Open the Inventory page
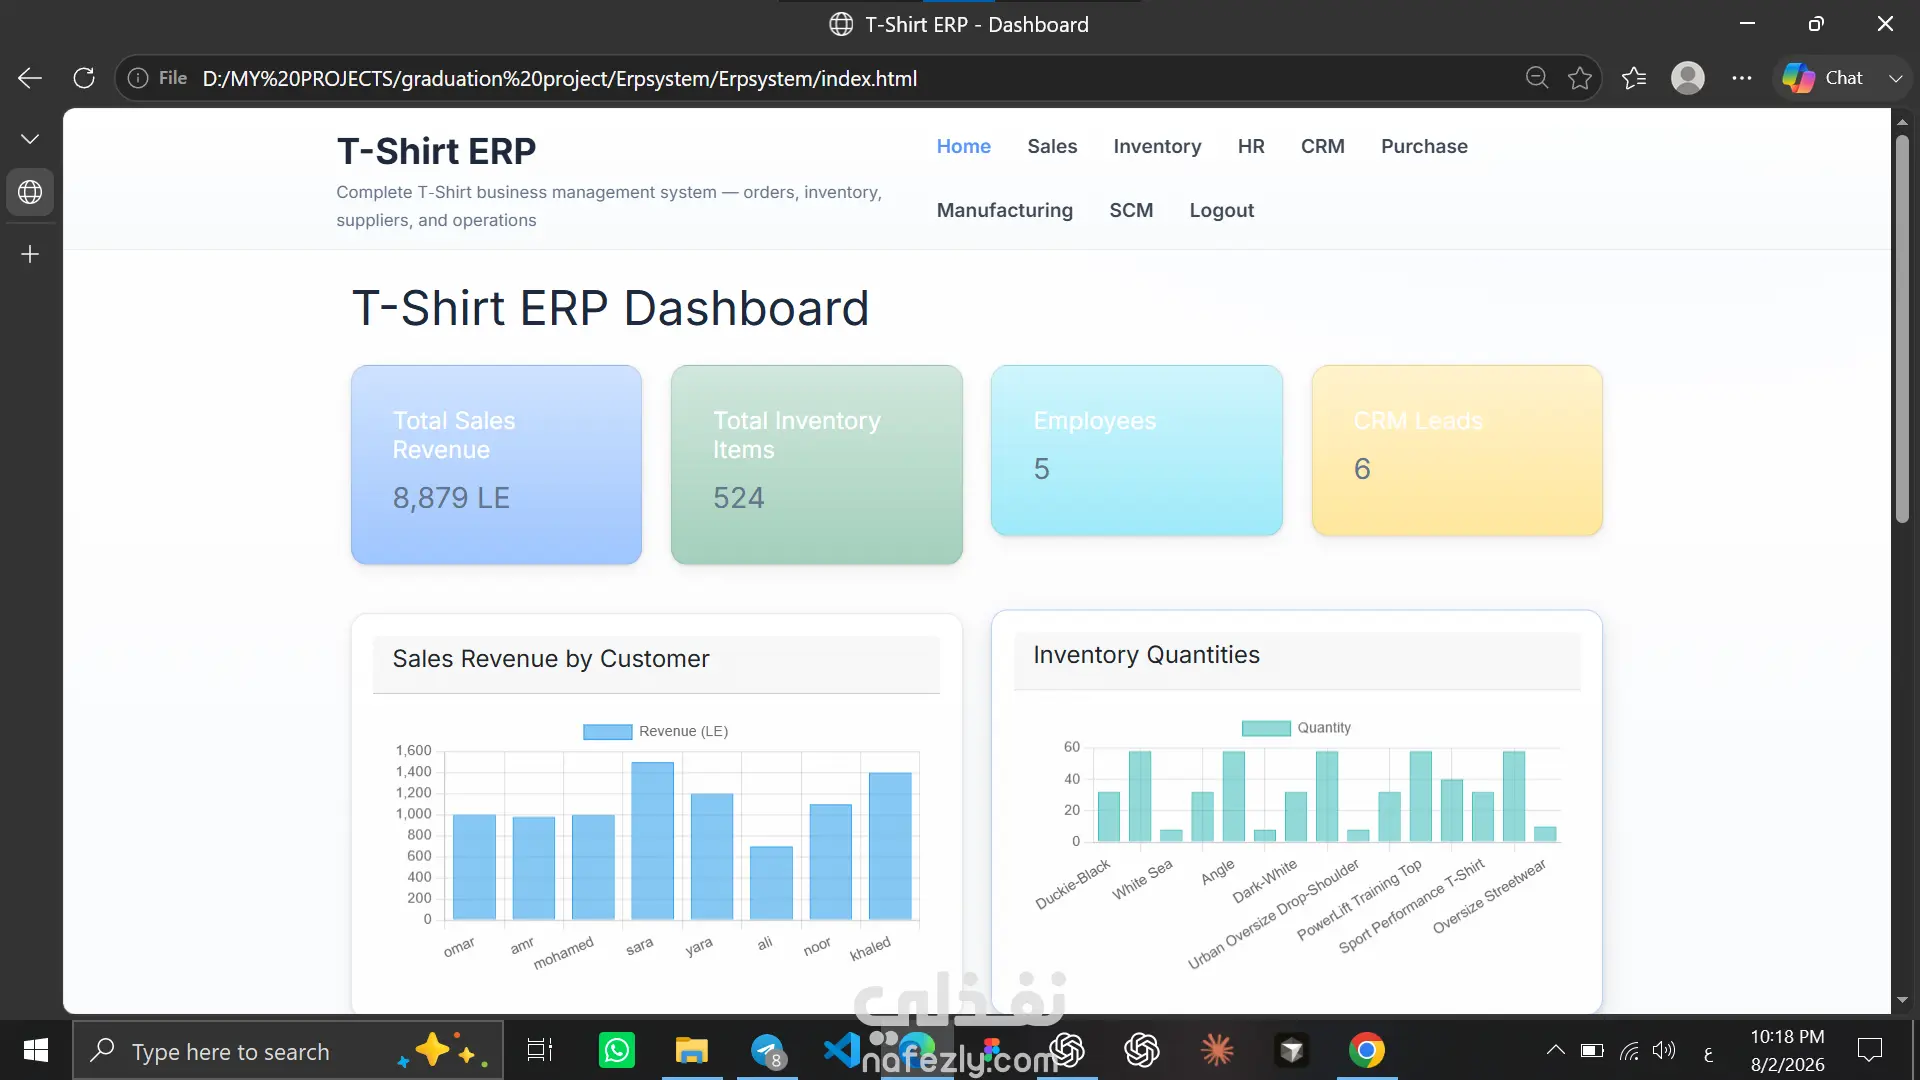1920x1080 pixels. pos(1157,146)
